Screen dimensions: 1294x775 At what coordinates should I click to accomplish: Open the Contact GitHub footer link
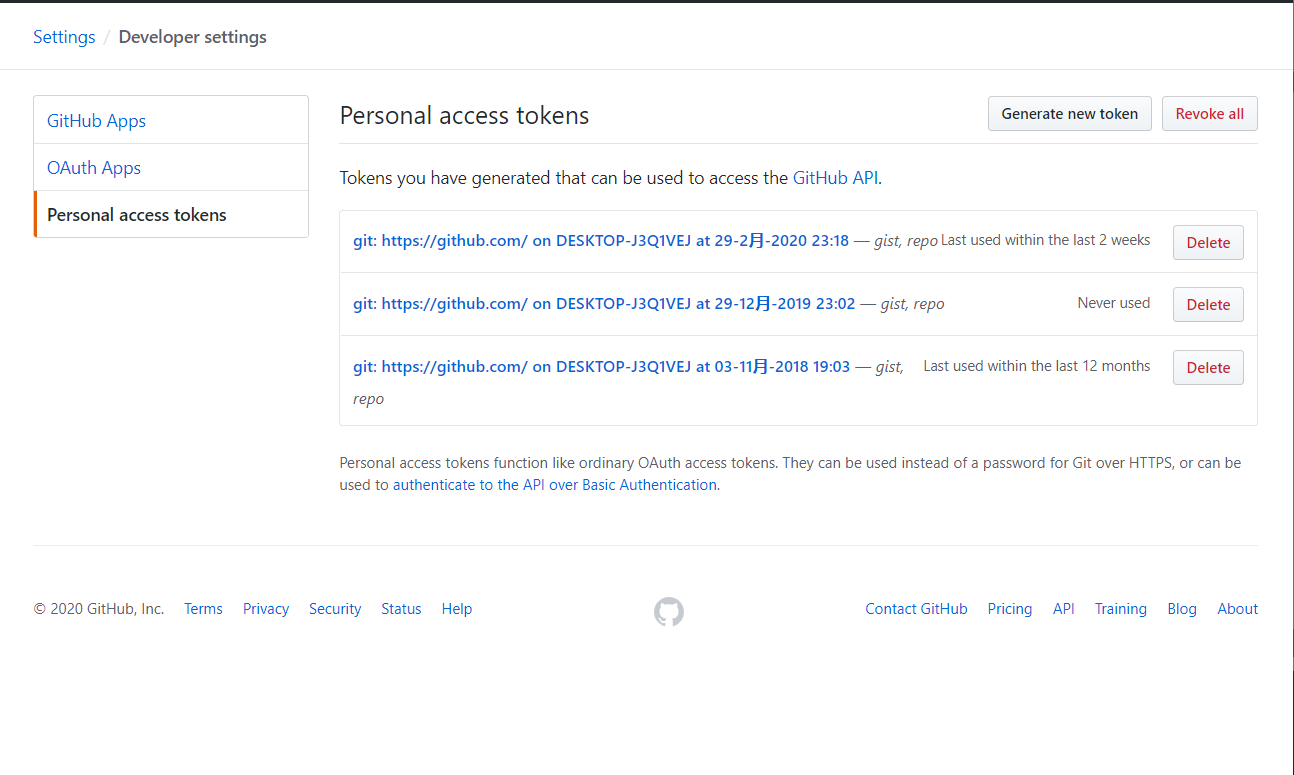tap(917, 609)
